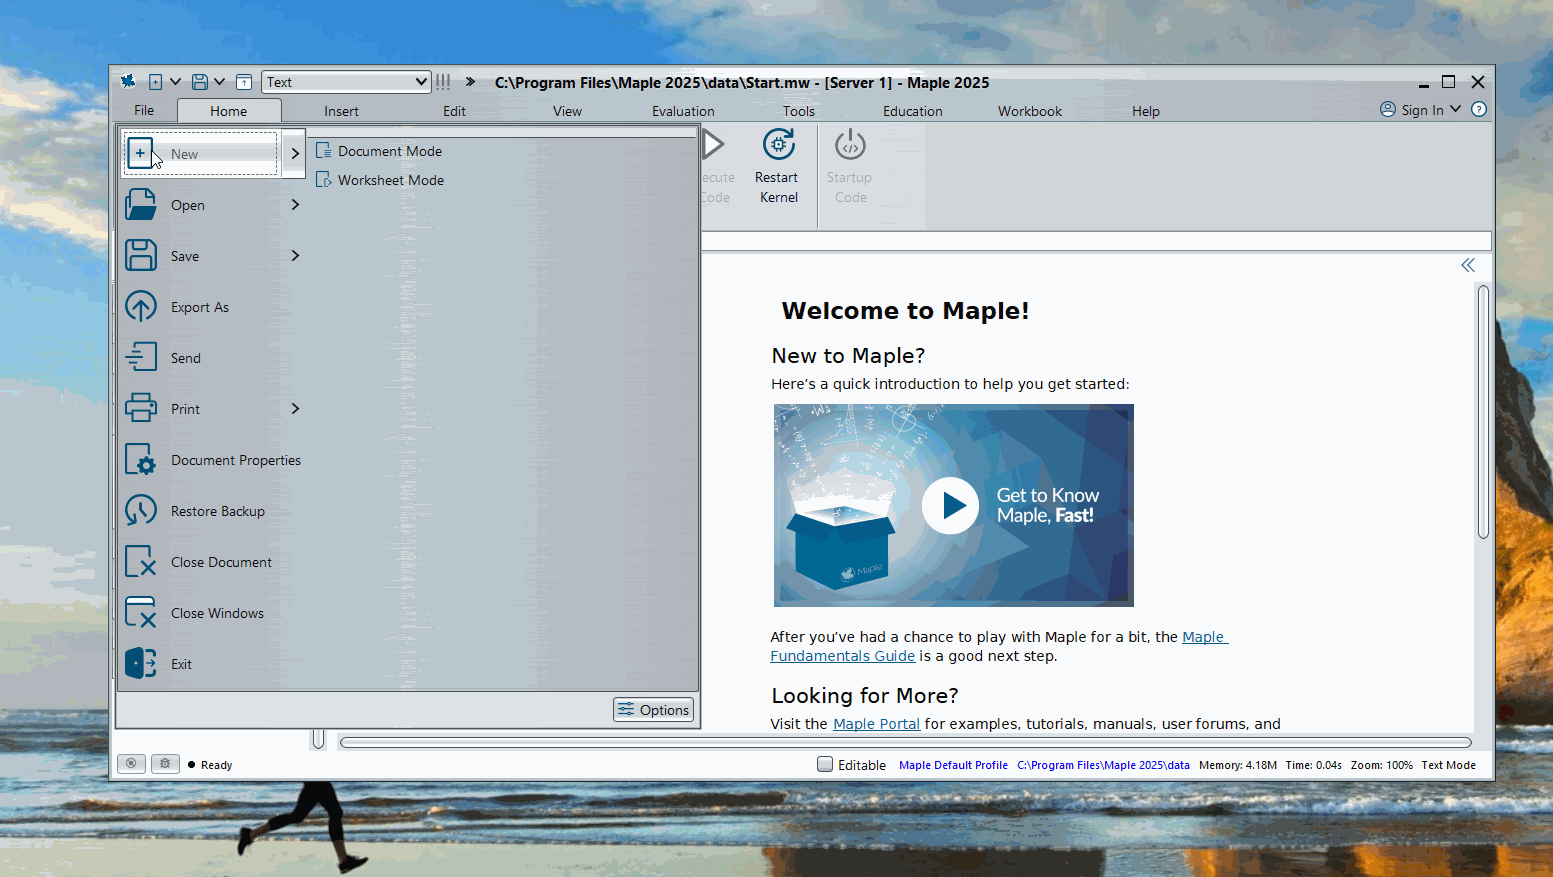1553x877 pixels.
Task: Open the New document dropdown arrow in title bar
Action: 175,82
